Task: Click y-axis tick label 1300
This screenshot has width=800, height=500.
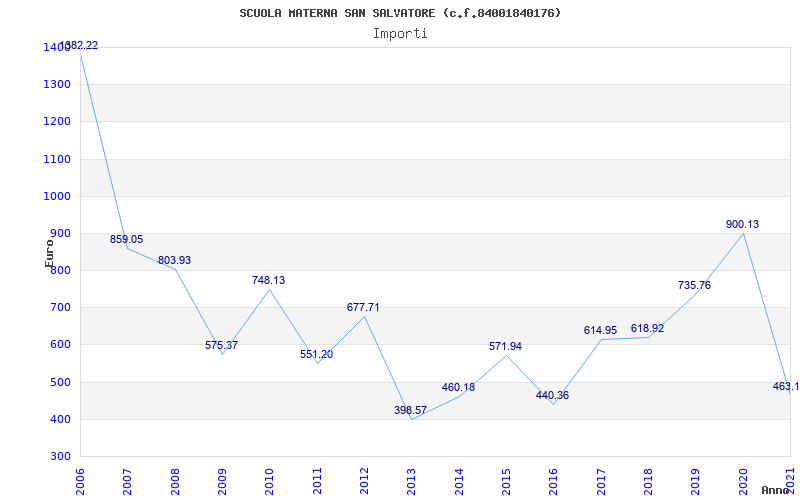Action: (55, 84)
